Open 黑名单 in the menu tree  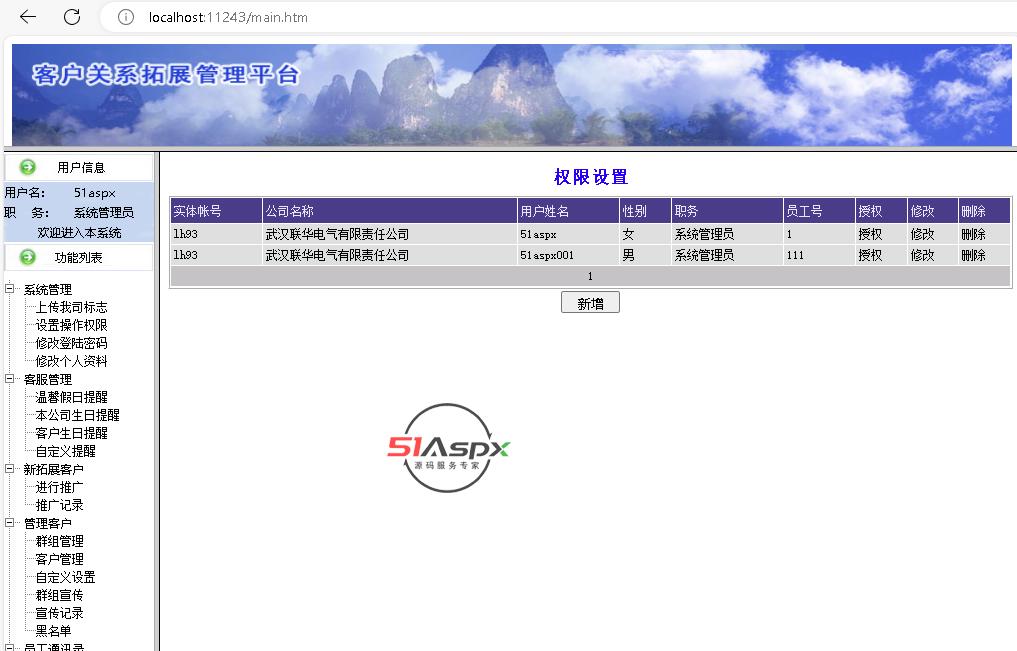click(x=53, y=631)
